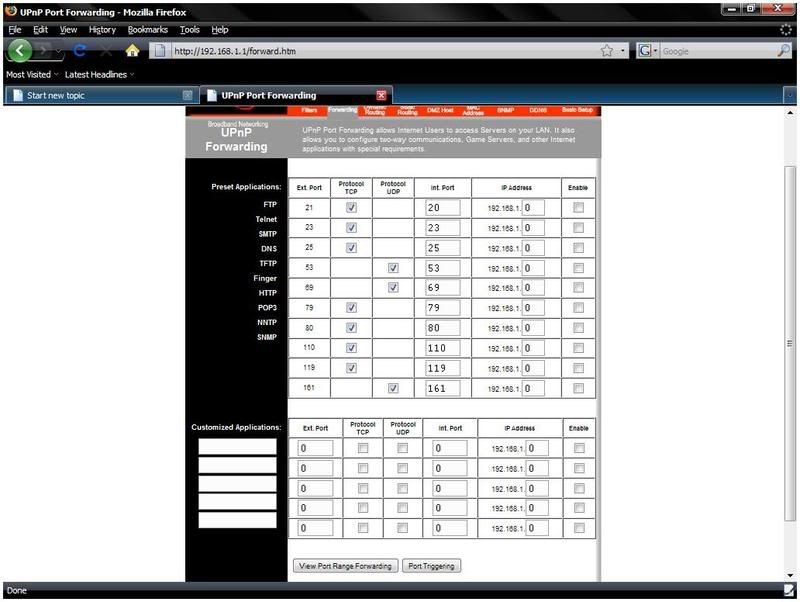The width and height of the screenshot is (800, 602).
Task: Go to the Firefox Home page icon
Action: 132,51
